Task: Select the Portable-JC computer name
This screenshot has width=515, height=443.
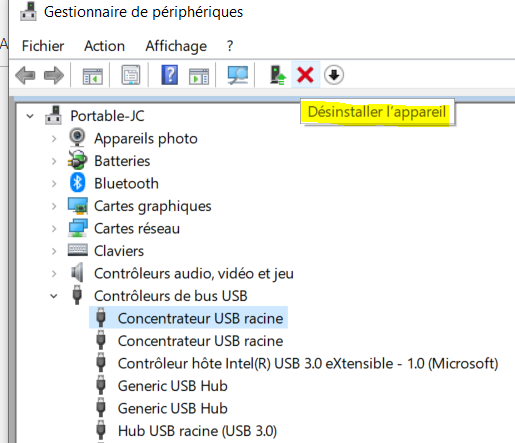Action: pos(107,116)
